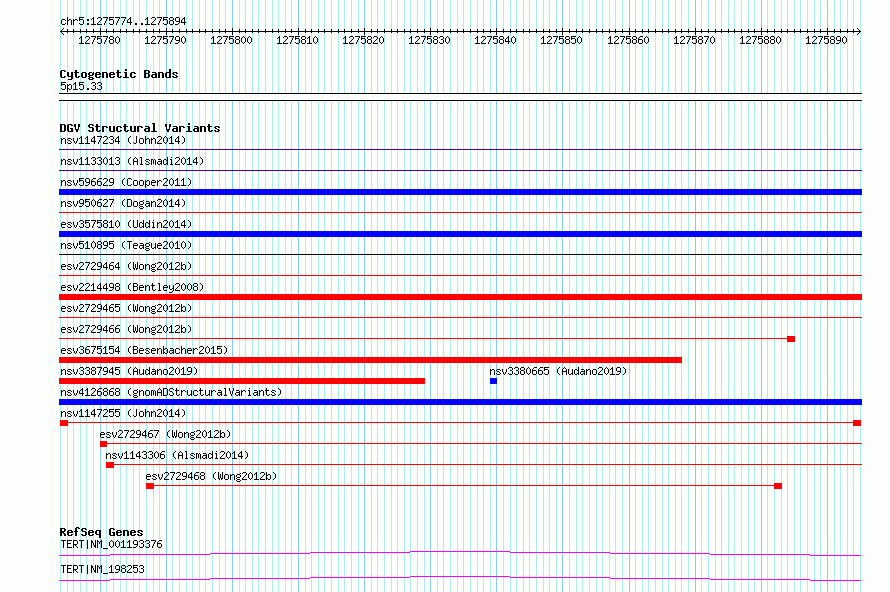Viewport: 890px width, 592px height.
Task: Open esv3575810 (Uddin2014) variant
Action: pyautogui.click(x=126, y=224)
